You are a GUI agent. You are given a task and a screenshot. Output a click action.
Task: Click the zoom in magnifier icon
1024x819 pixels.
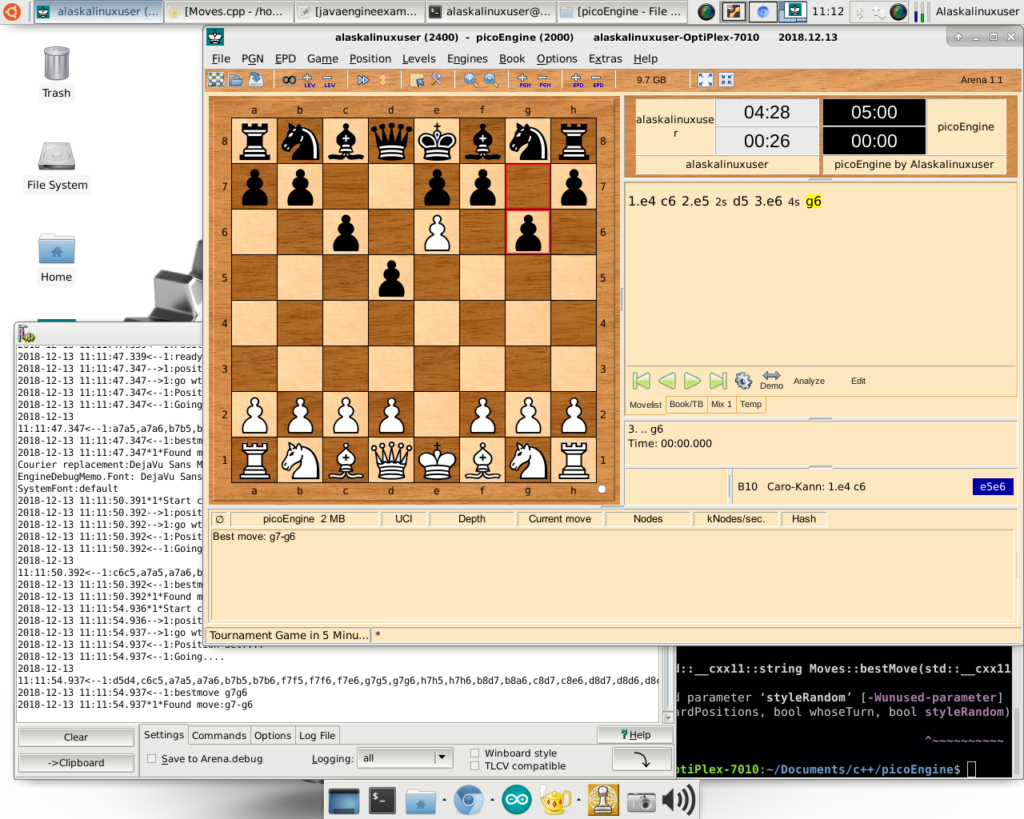point(471,80)
